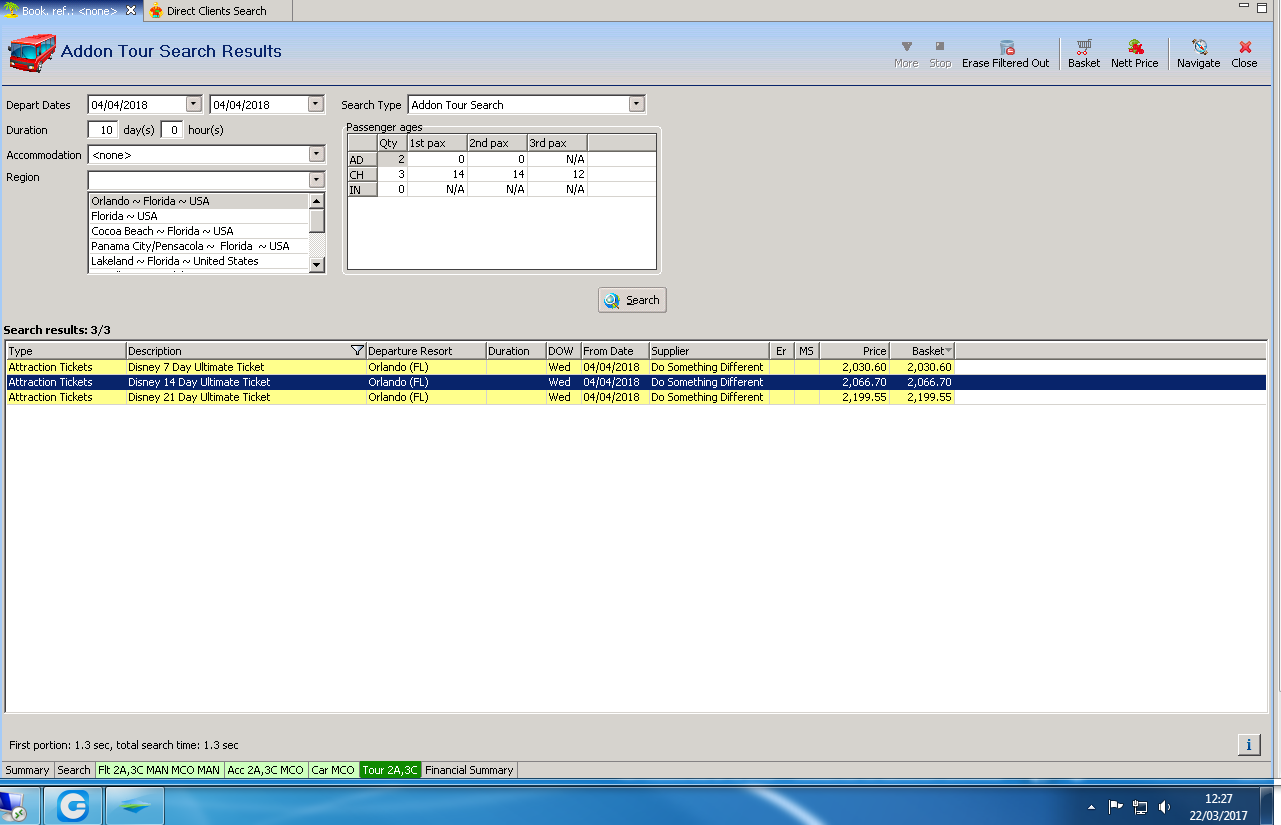Click the network tray icon
This screenshot has width=1281, height=825.
[1139, 806]
